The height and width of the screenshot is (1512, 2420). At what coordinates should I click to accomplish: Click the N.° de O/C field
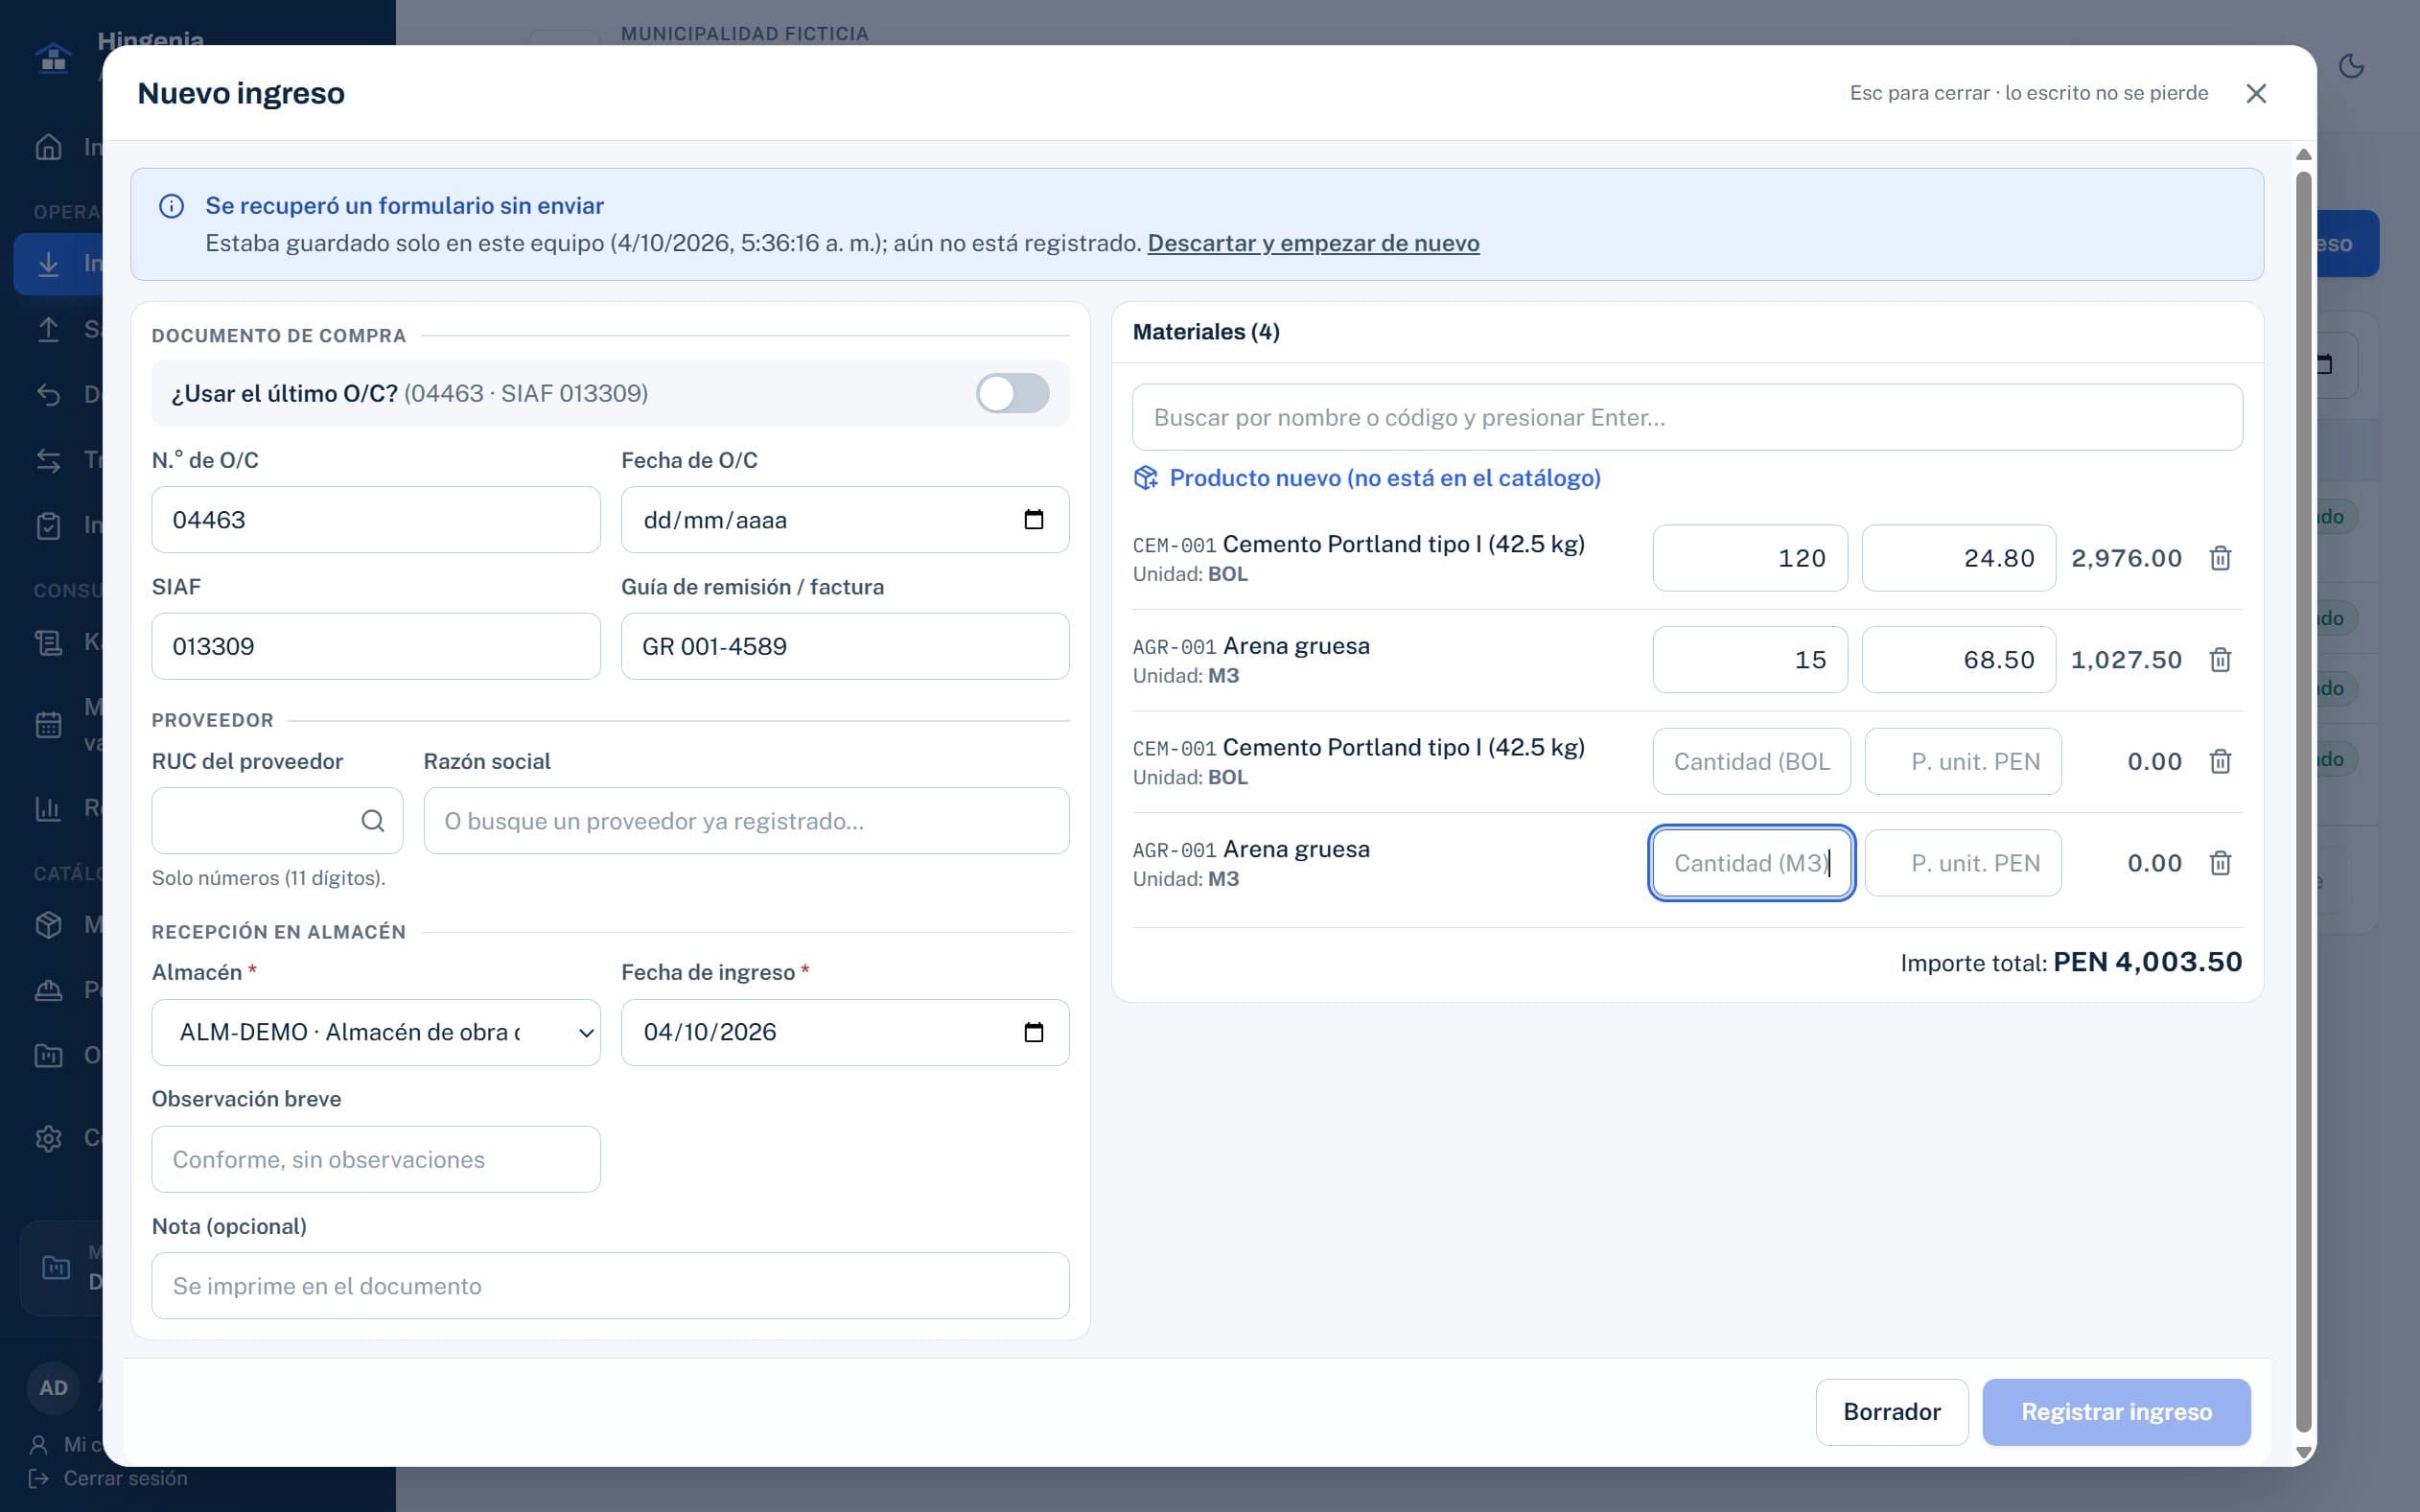tap(376, 520)
